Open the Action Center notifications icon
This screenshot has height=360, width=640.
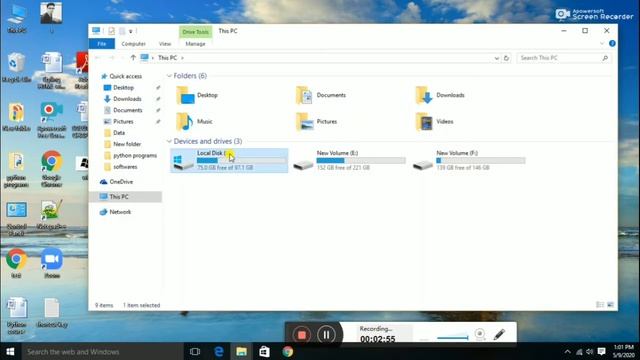tap(602, 351)
